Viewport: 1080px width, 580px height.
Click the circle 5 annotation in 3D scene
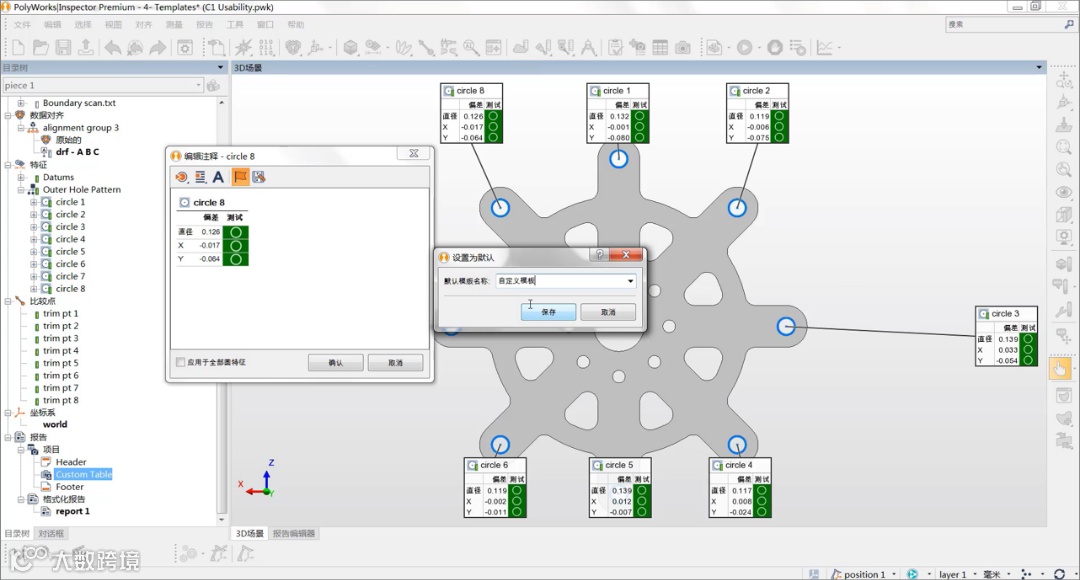click(x=621, y=488)
